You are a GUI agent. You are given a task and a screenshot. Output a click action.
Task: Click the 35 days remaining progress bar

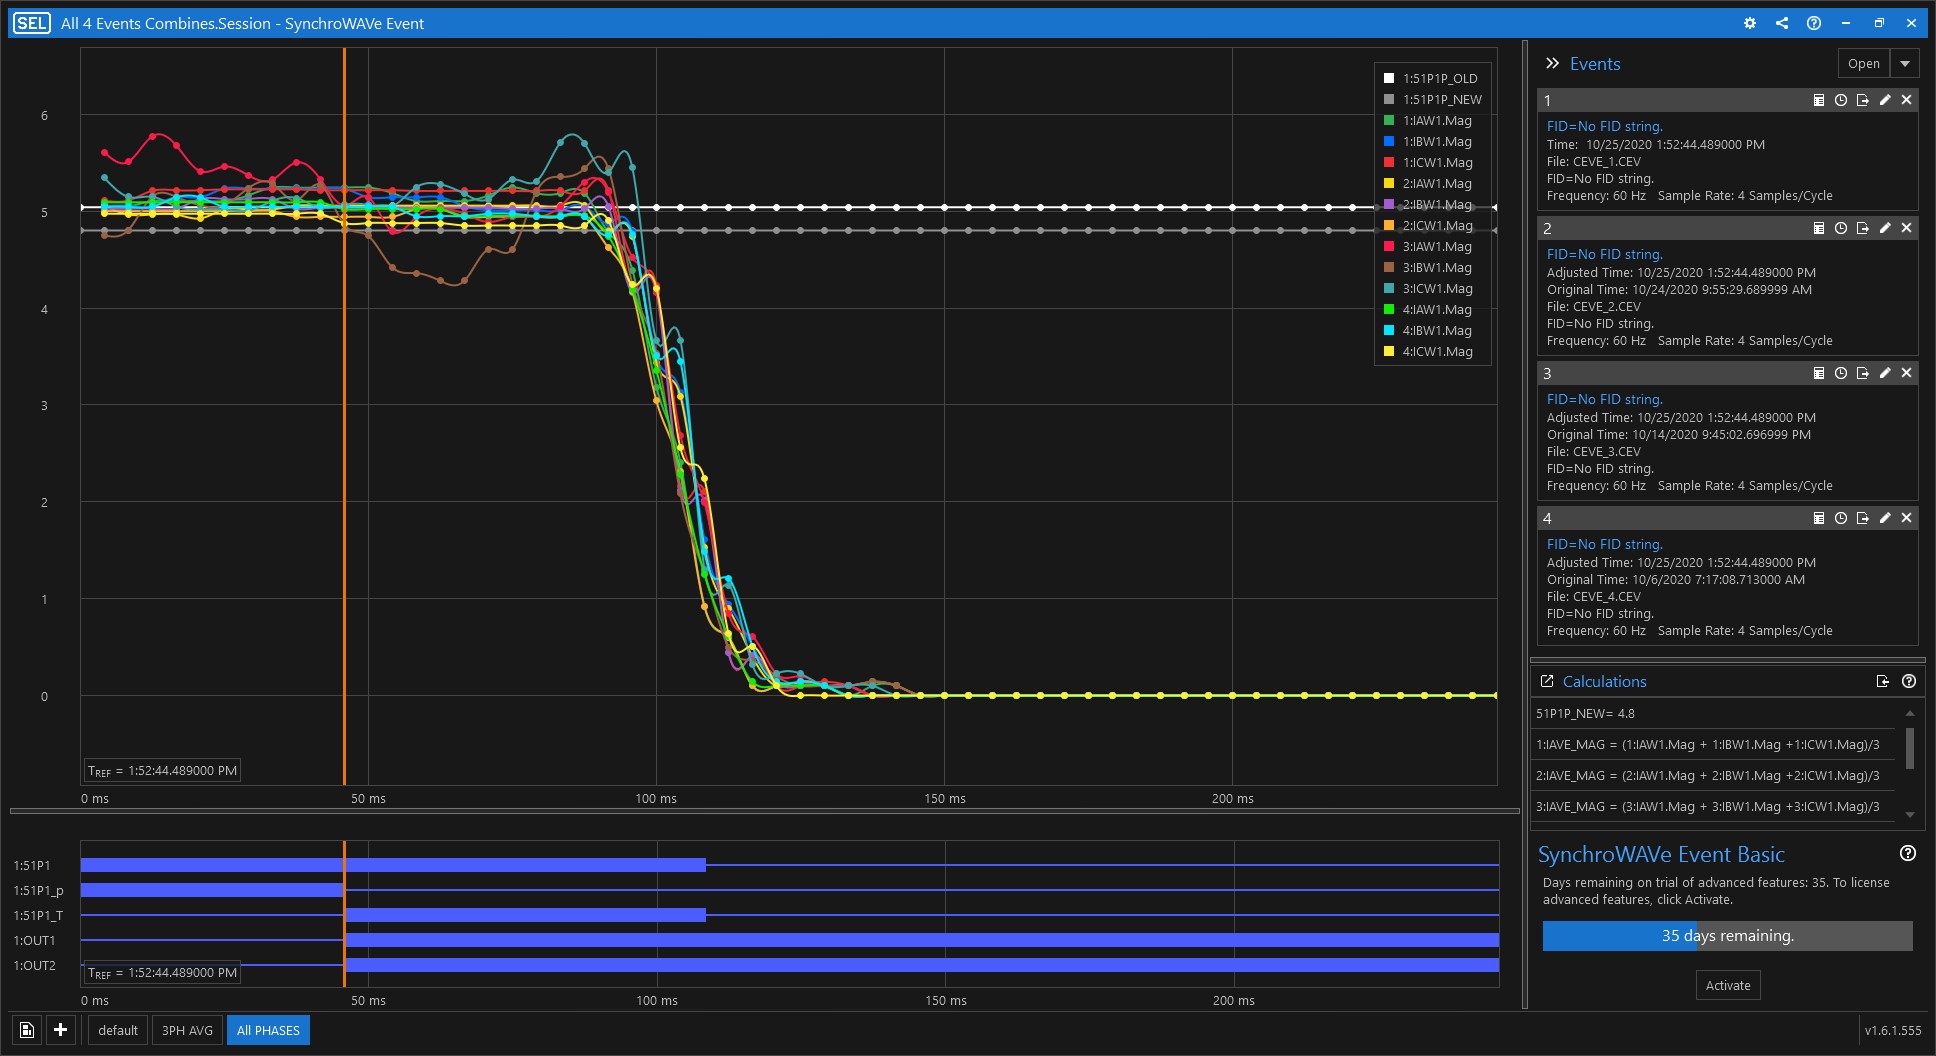(1727, 936)
